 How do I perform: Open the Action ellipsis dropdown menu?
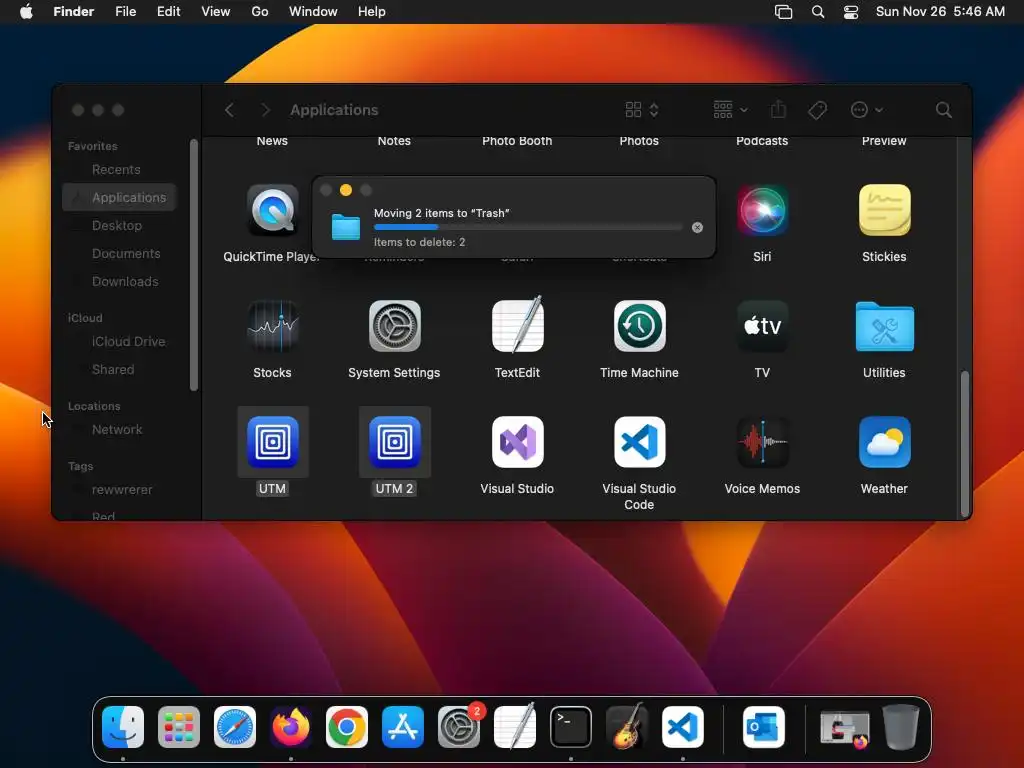coord(867,110)
